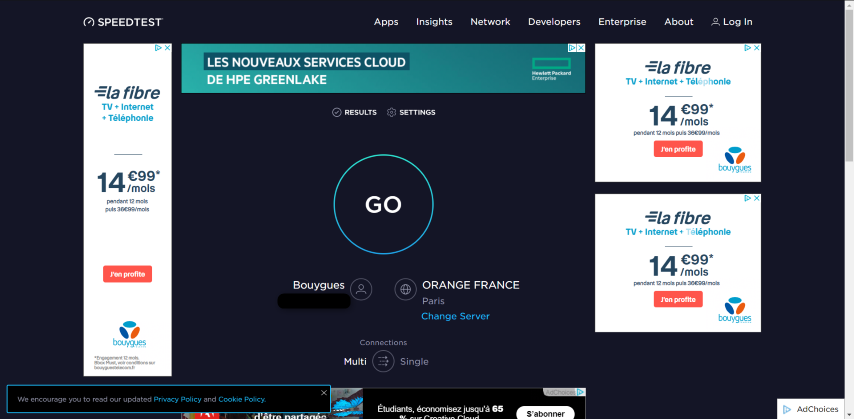Click S'abonner in Creative Cloud ad

[545, 414]
